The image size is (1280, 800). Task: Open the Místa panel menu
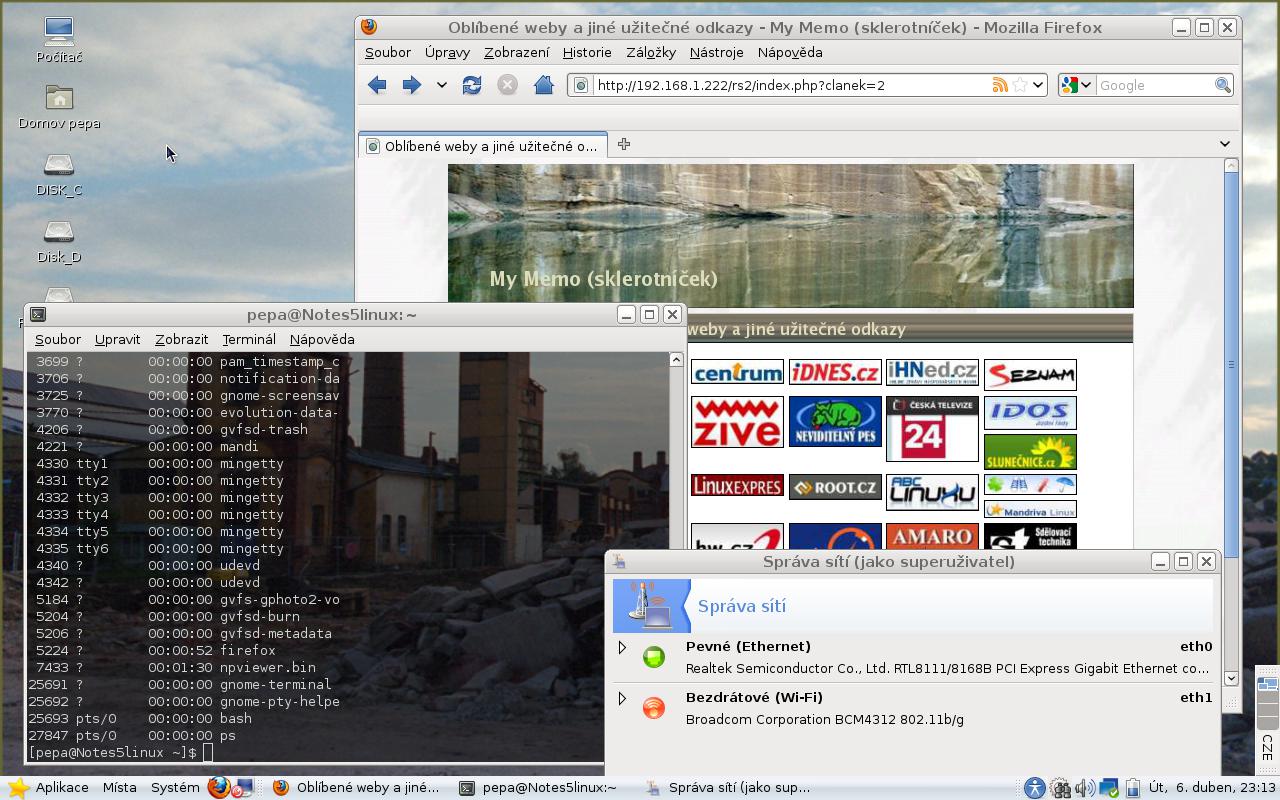click(x=119, y=787)
